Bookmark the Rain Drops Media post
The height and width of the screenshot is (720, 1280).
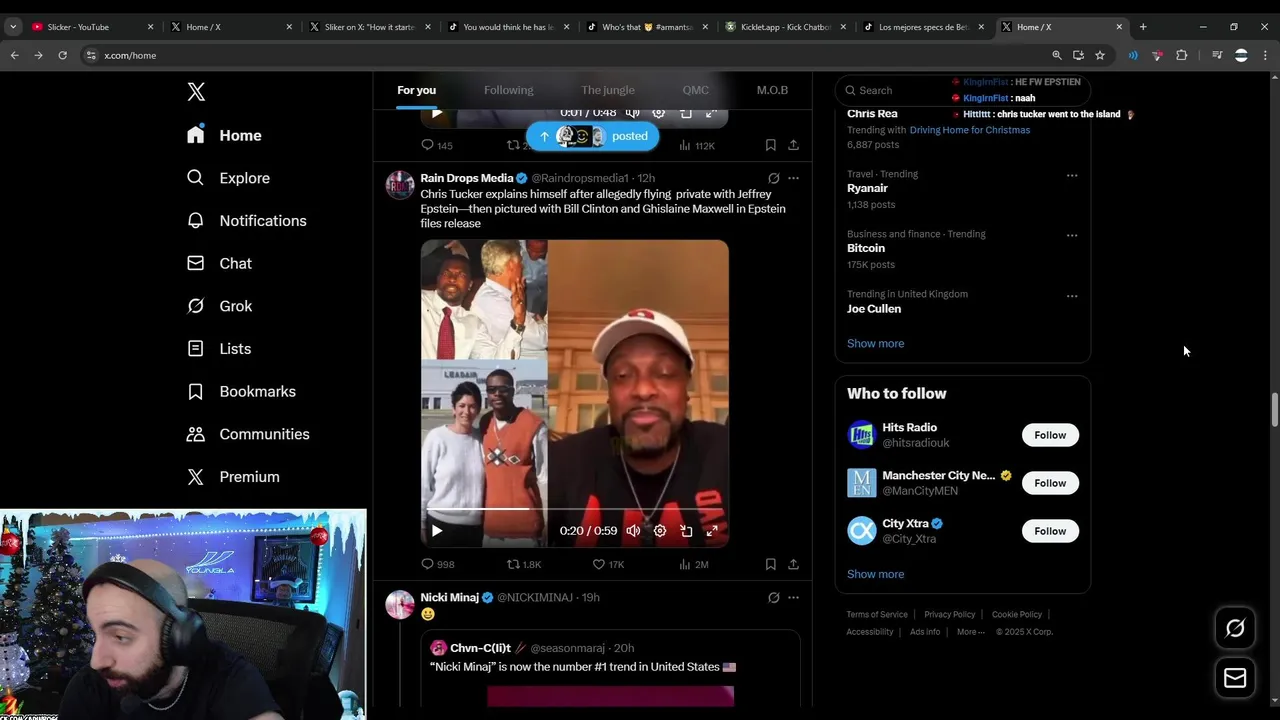pos(770,564)
